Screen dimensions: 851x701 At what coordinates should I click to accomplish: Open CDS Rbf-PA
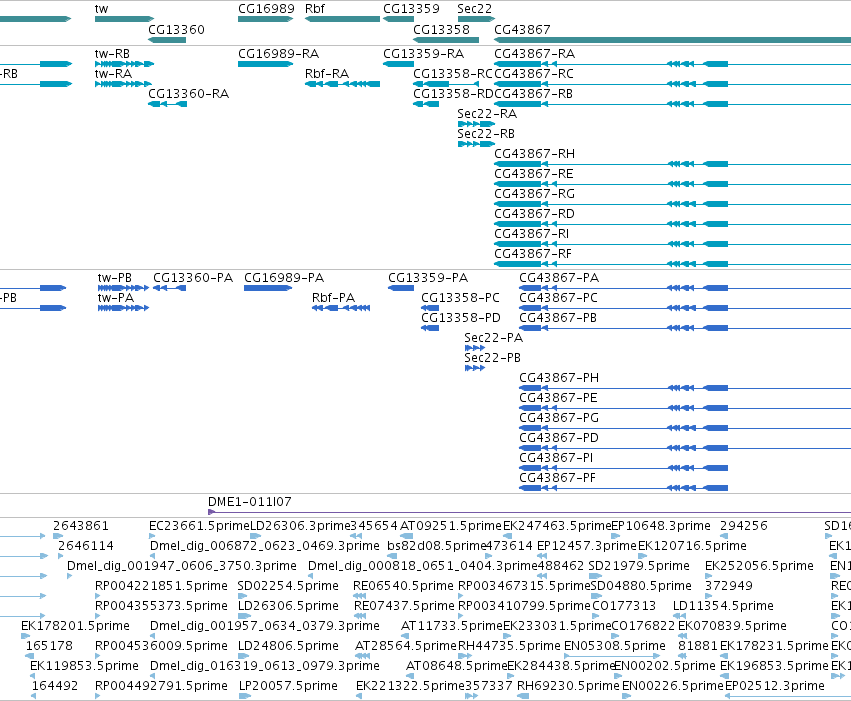point(333,298)
